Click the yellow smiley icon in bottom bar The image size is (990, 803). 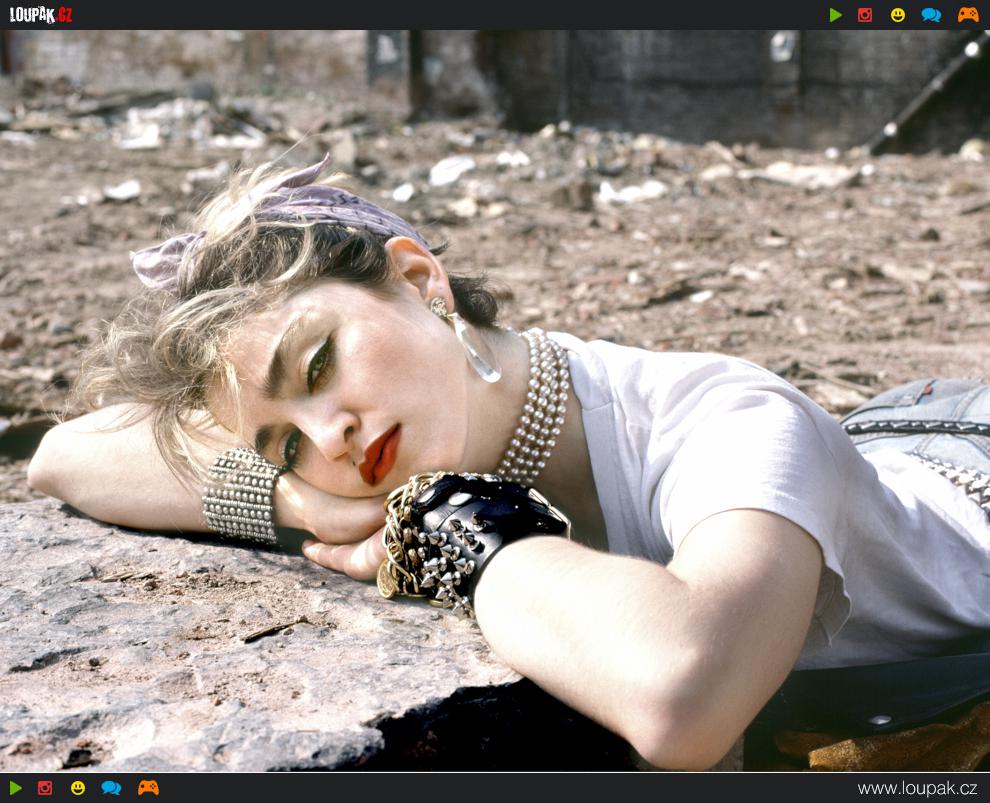[x=78, y=788]
